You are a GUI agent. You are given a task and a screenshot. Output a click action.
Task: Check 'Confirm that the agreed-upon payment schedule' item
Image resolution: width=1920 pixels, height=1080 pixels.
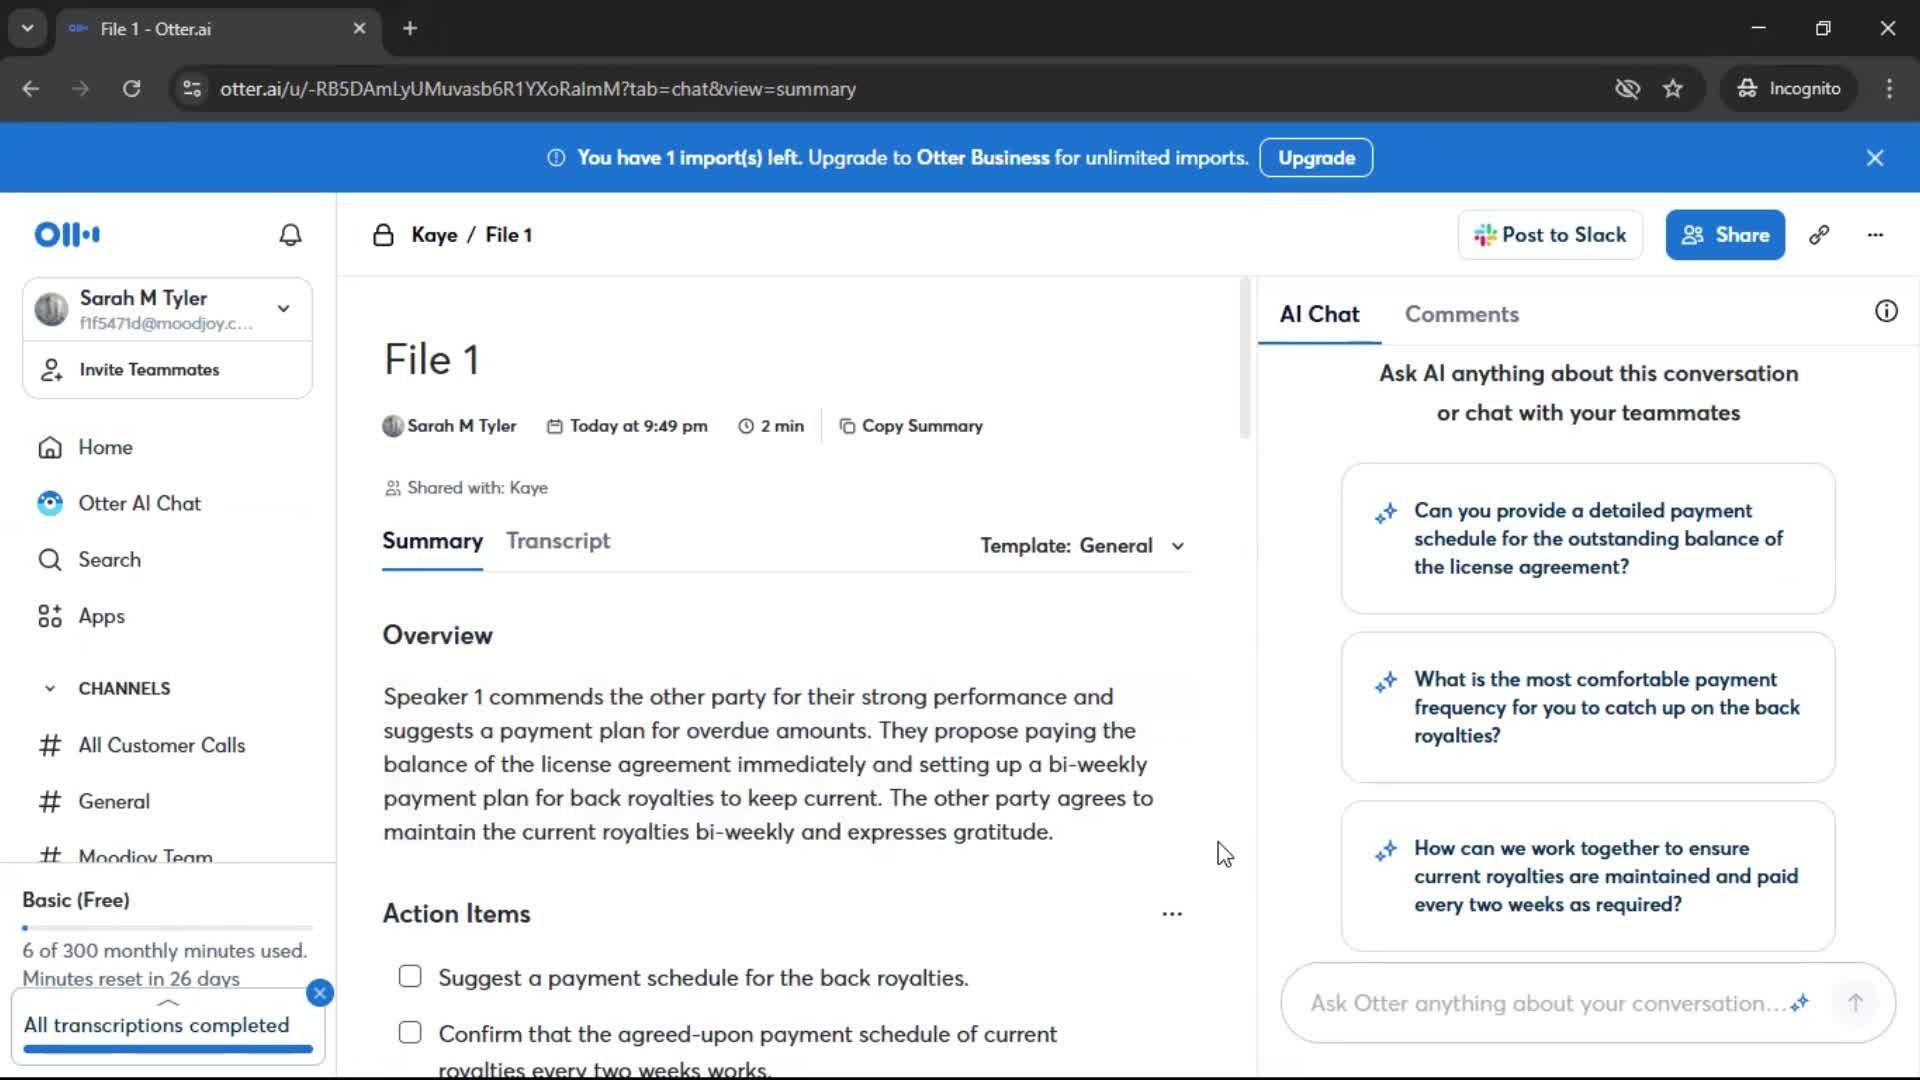coord(410,1033)
